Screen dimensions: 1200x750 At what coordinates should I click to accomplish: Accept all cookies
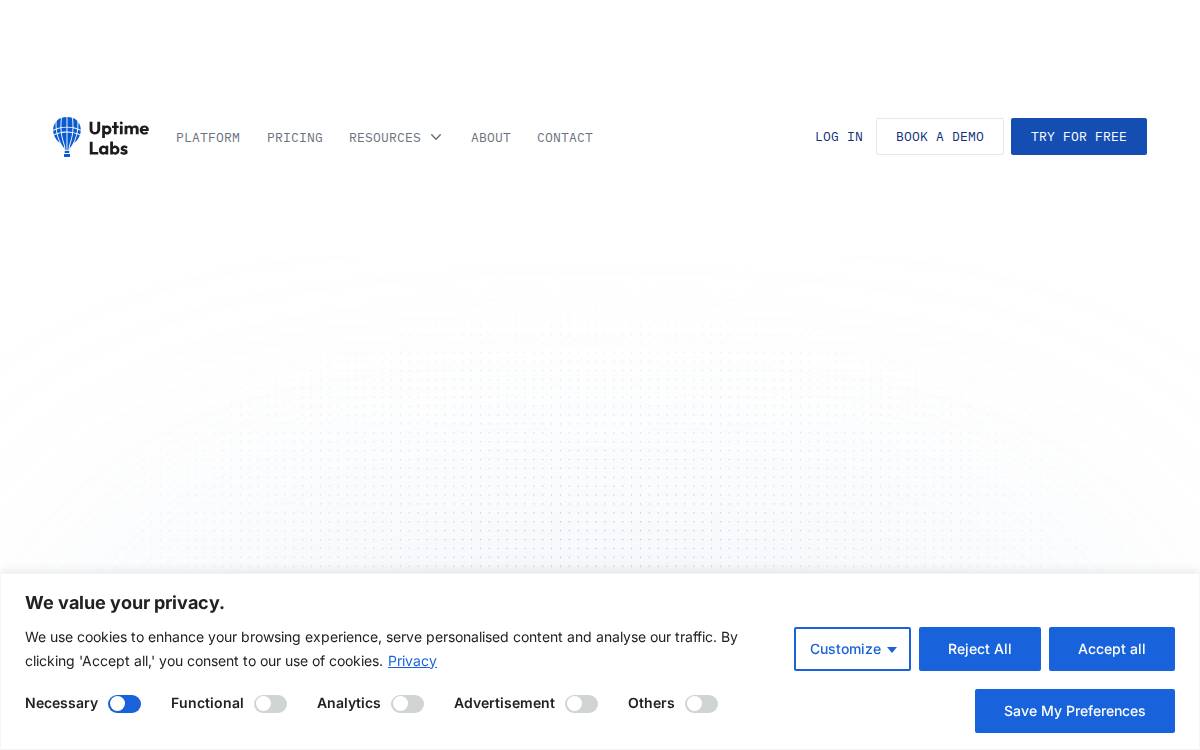[1112, 649]
